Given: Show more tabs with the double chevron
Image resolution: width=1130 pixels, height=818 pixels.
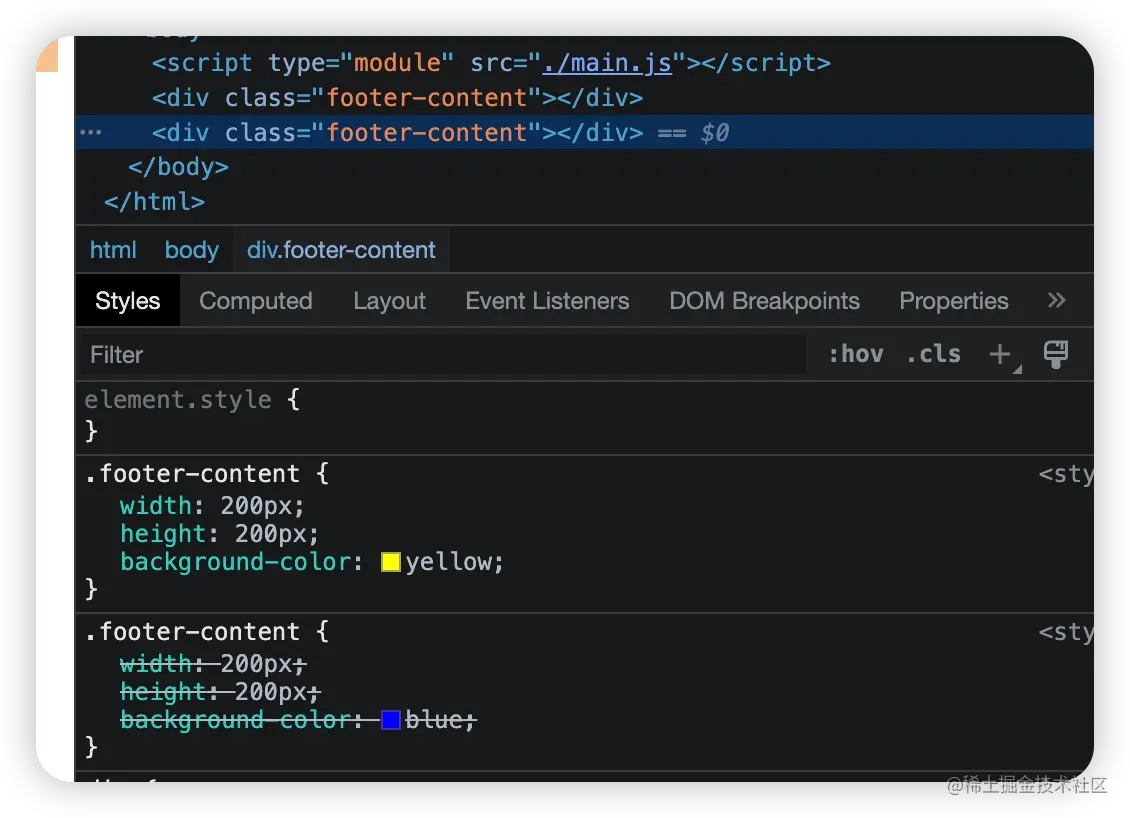Looking at the screenshot, I should pyautogui.click(x=1056, y=301).
